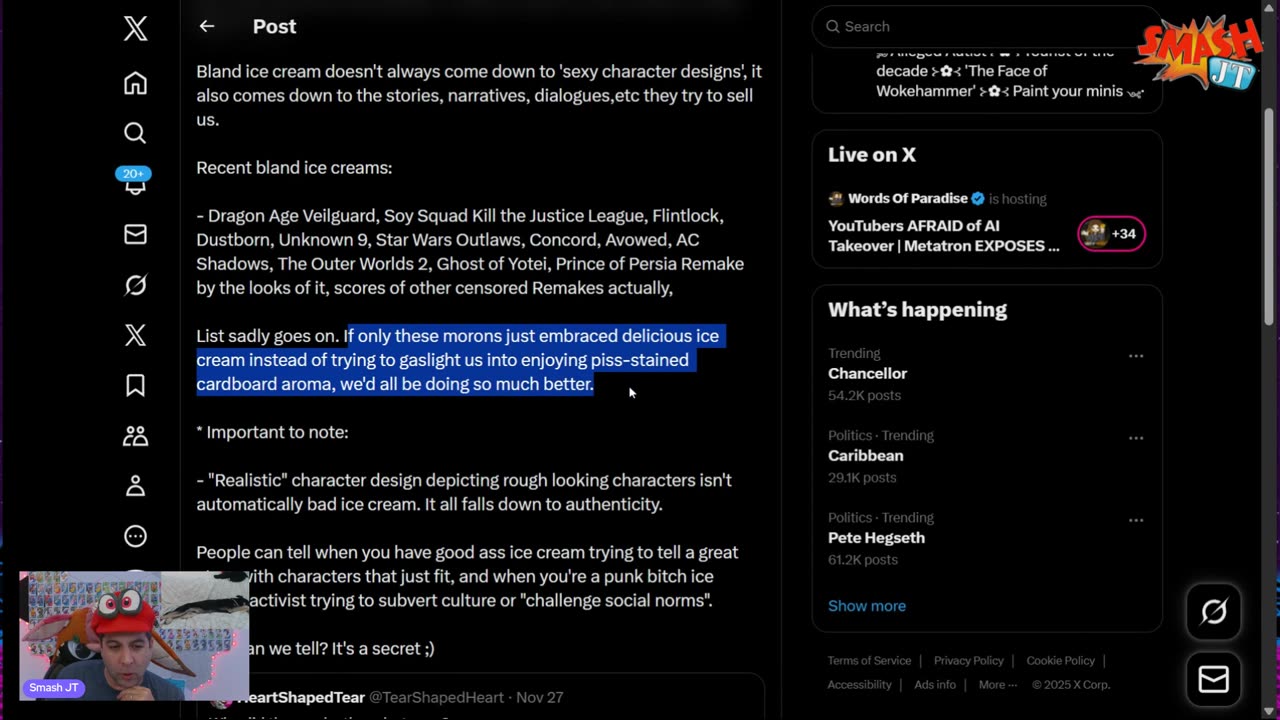The width and height of the screenshot is (1280, 720).
Task: Open the Home feed icon
Action: (135, 83)
